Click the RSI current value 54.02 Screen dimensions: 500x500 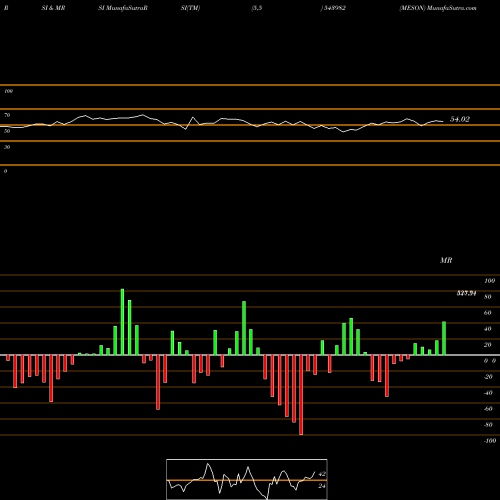(460, 119)
